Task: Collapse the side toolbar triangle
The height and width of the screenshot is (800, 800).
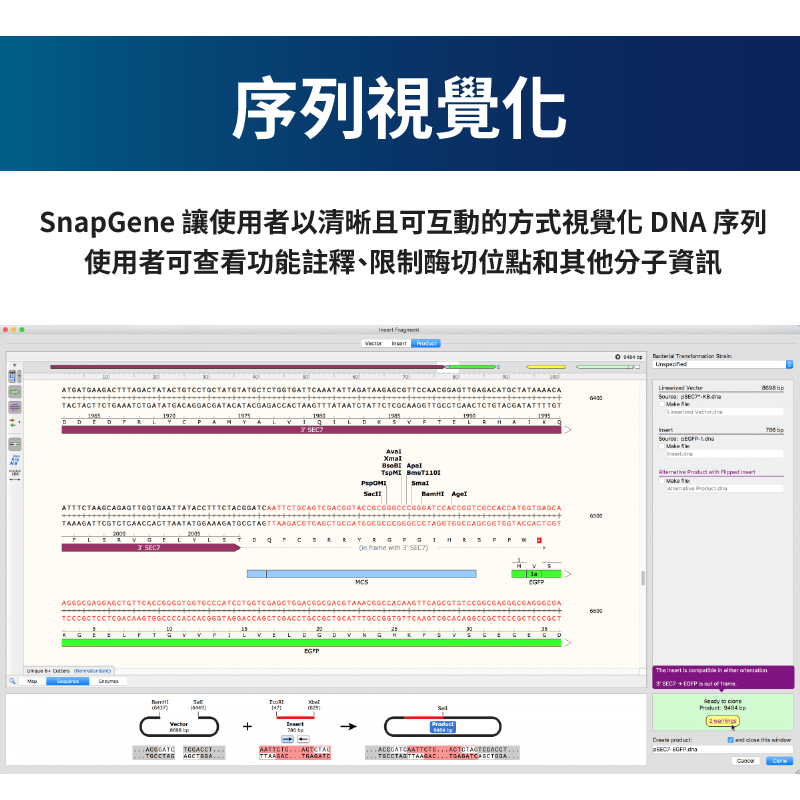Action: pos(14,365)
